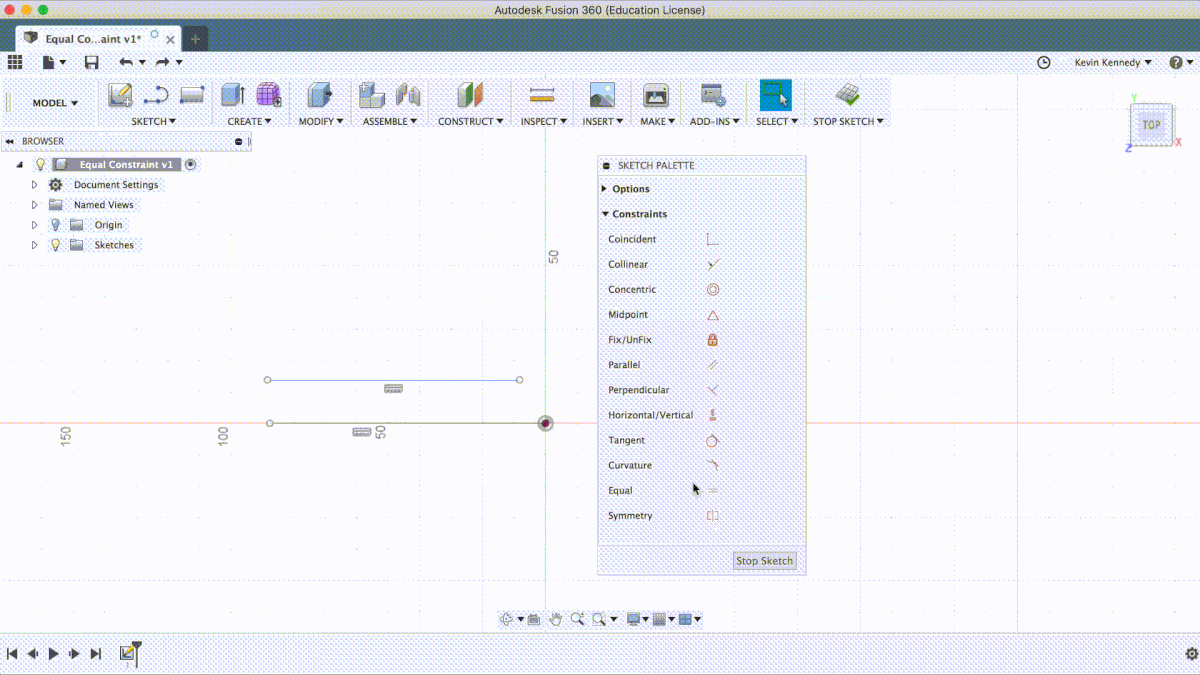
Task: Click the Save disk icon
Action: point(92,62)
